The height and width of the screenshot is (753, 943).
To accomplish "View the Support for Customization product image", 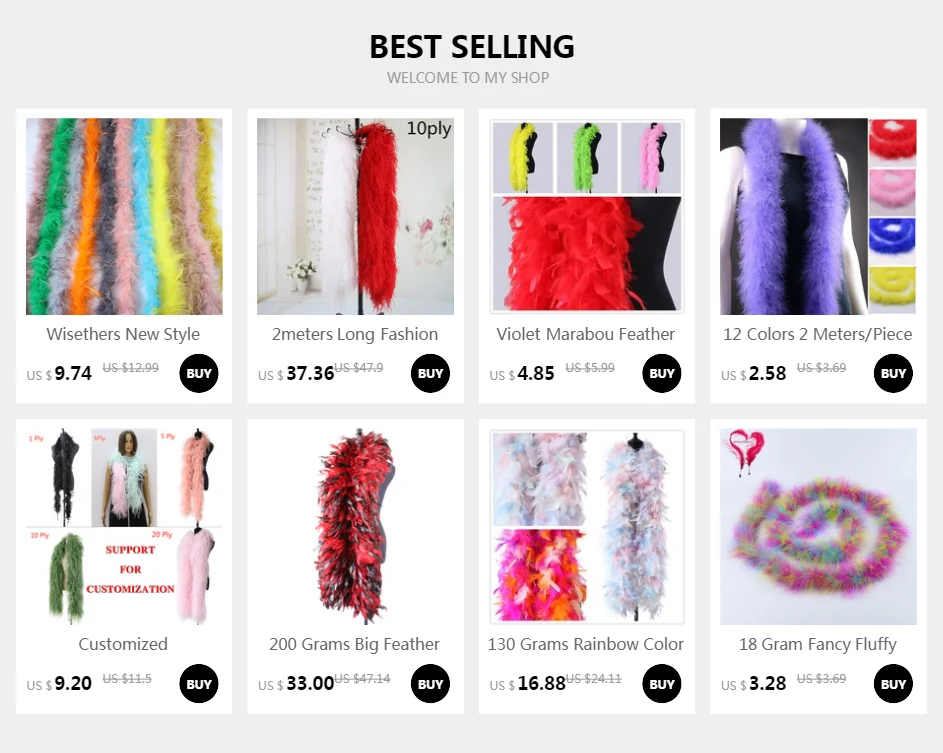I will [x=124, y=527].
